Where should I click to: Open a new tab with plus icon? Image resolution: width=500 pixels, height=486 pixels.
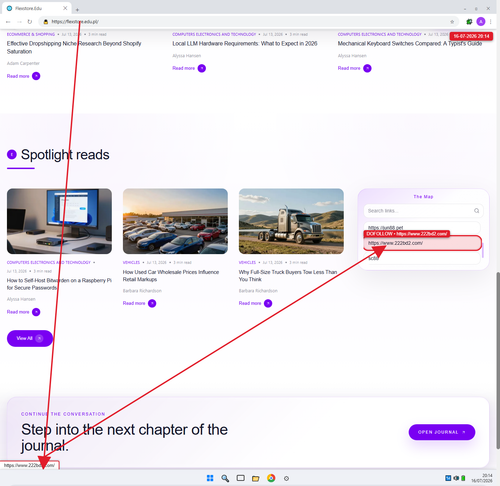click(77, 9)
